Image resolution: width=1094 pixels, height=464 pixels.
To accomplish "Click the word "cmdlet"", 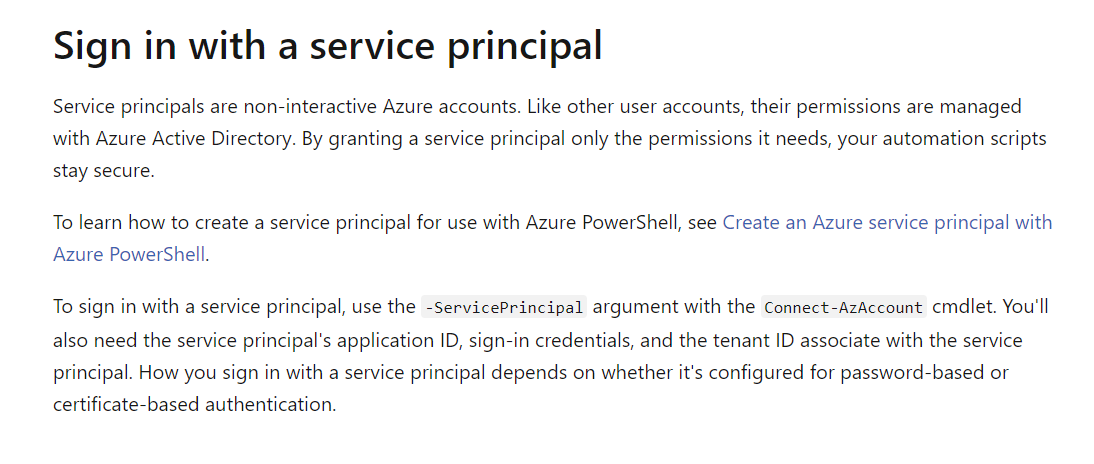I will tap(964, 306).
